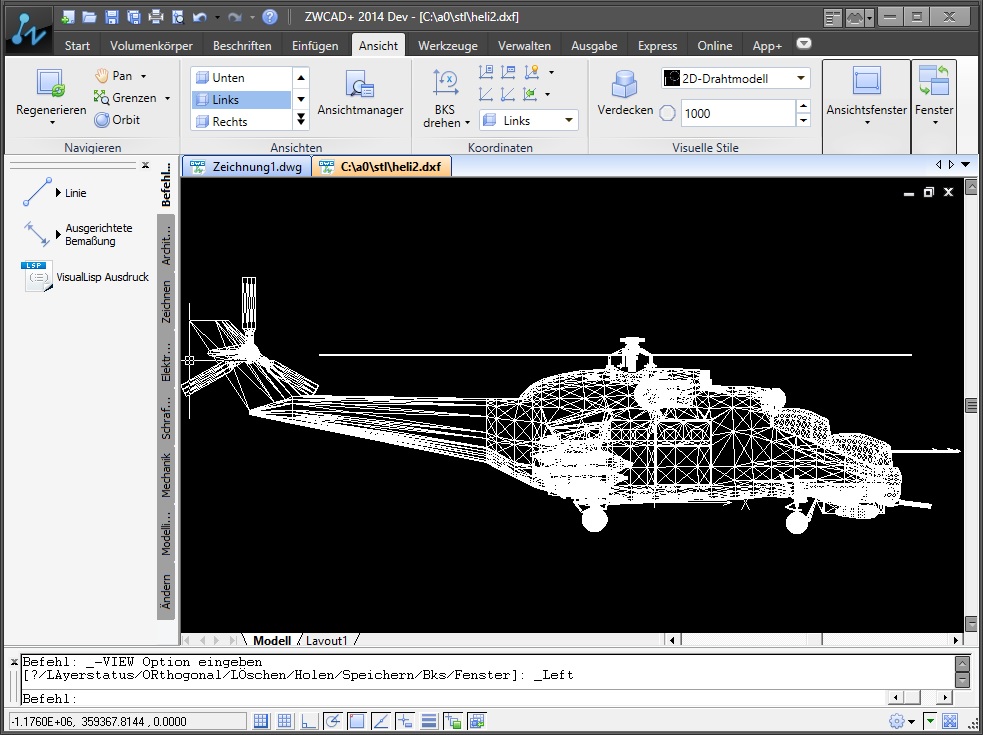
Task: Click the Ansichtsfenster viewport icon
Action: 866,82
